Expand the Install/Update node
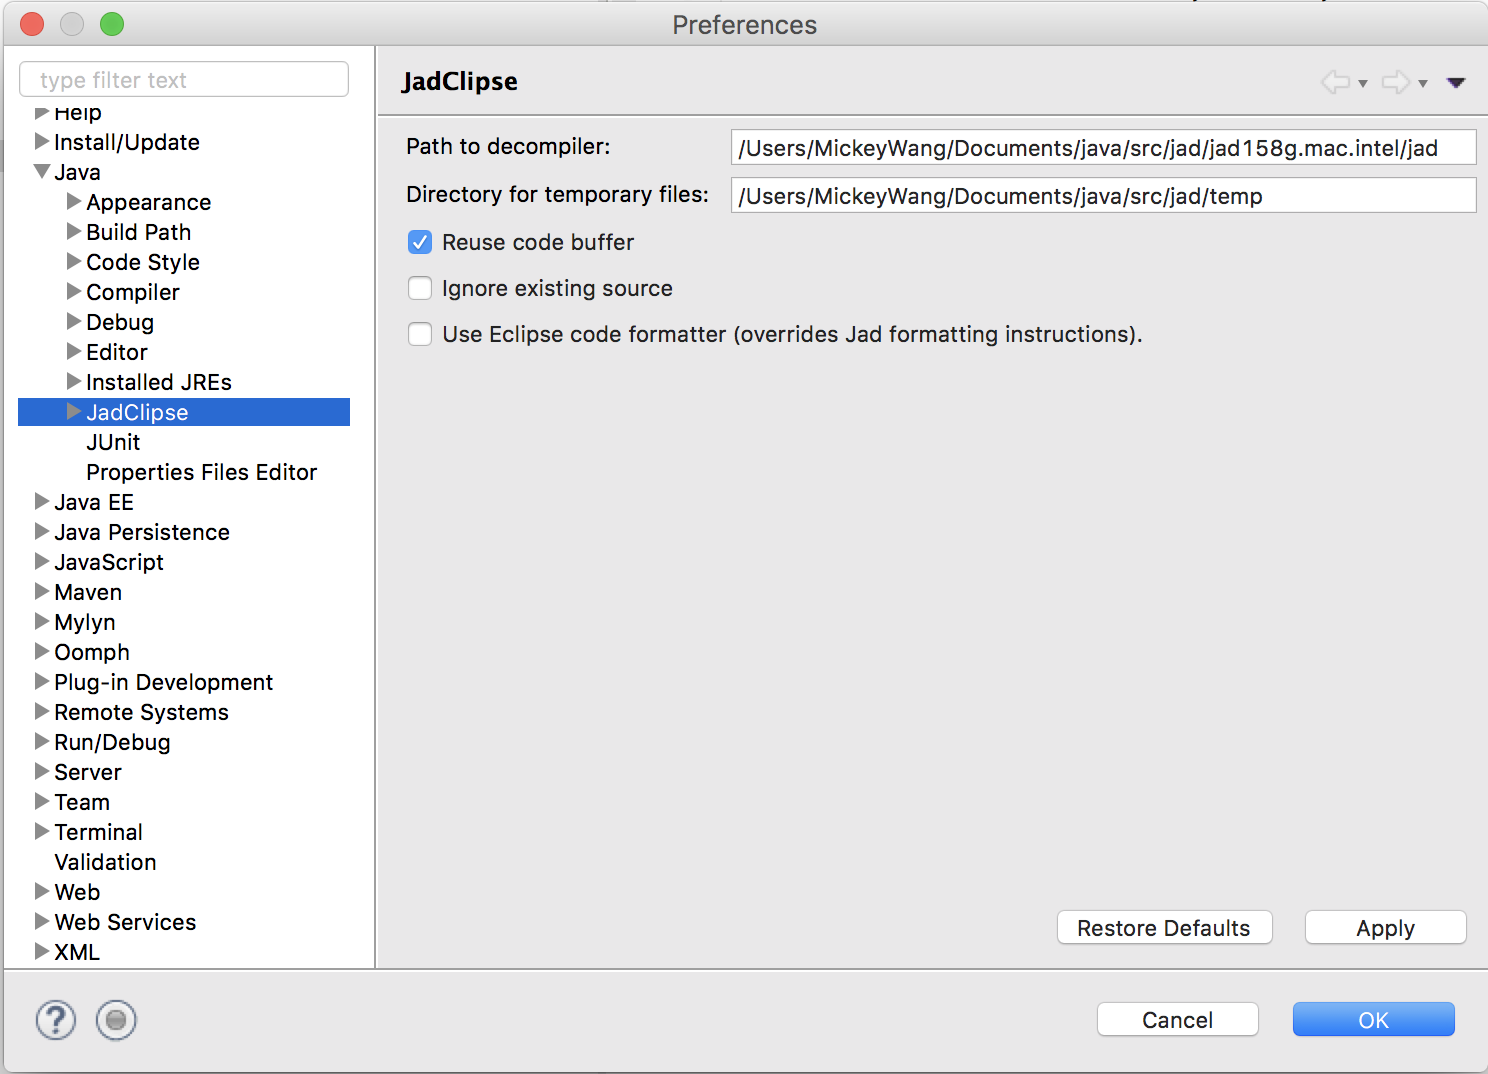This screenshot has height=1074, width=1488. click(x=42, y=141)
